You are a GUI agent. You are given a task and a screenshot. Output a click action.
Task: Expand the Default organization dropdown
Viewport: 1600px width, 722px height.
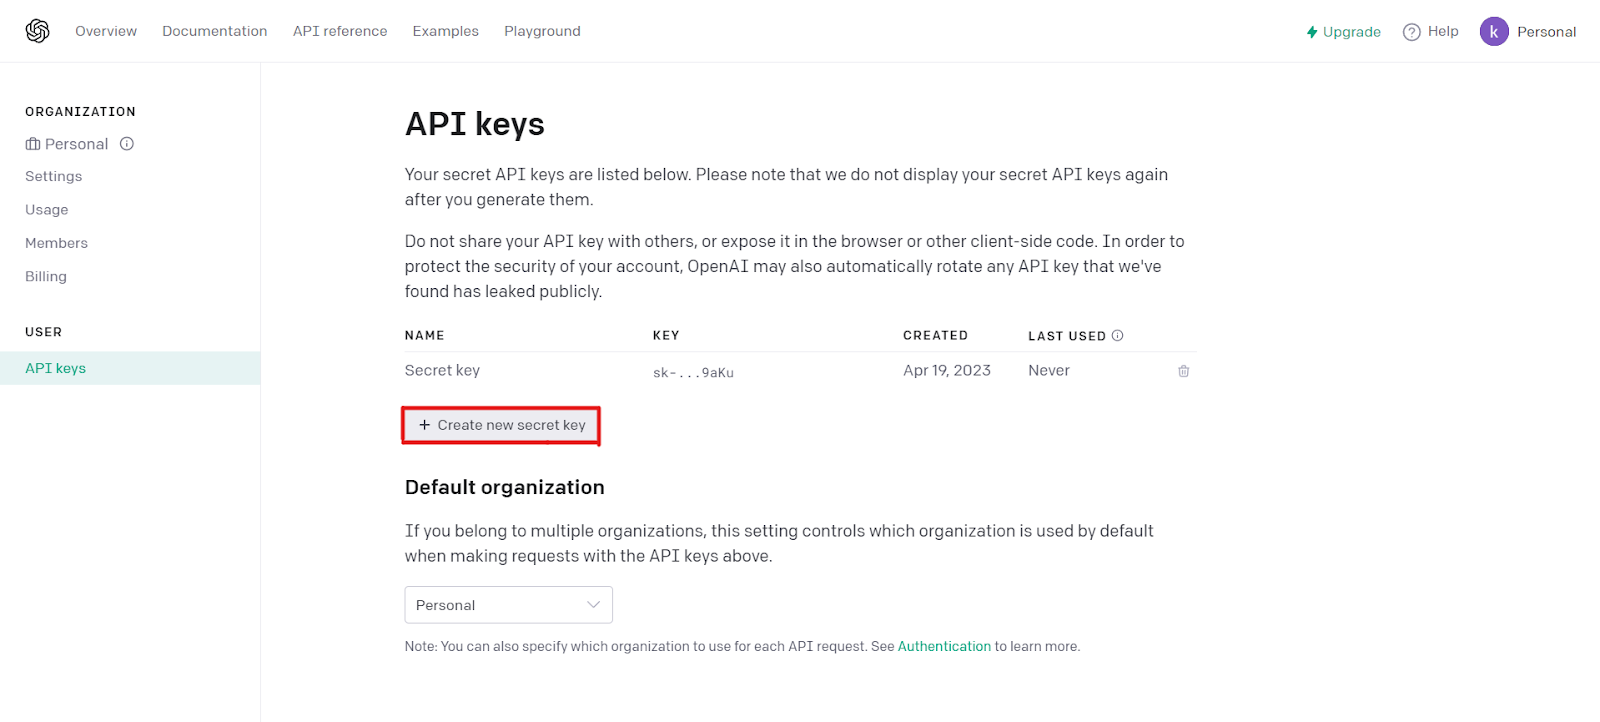508,605
